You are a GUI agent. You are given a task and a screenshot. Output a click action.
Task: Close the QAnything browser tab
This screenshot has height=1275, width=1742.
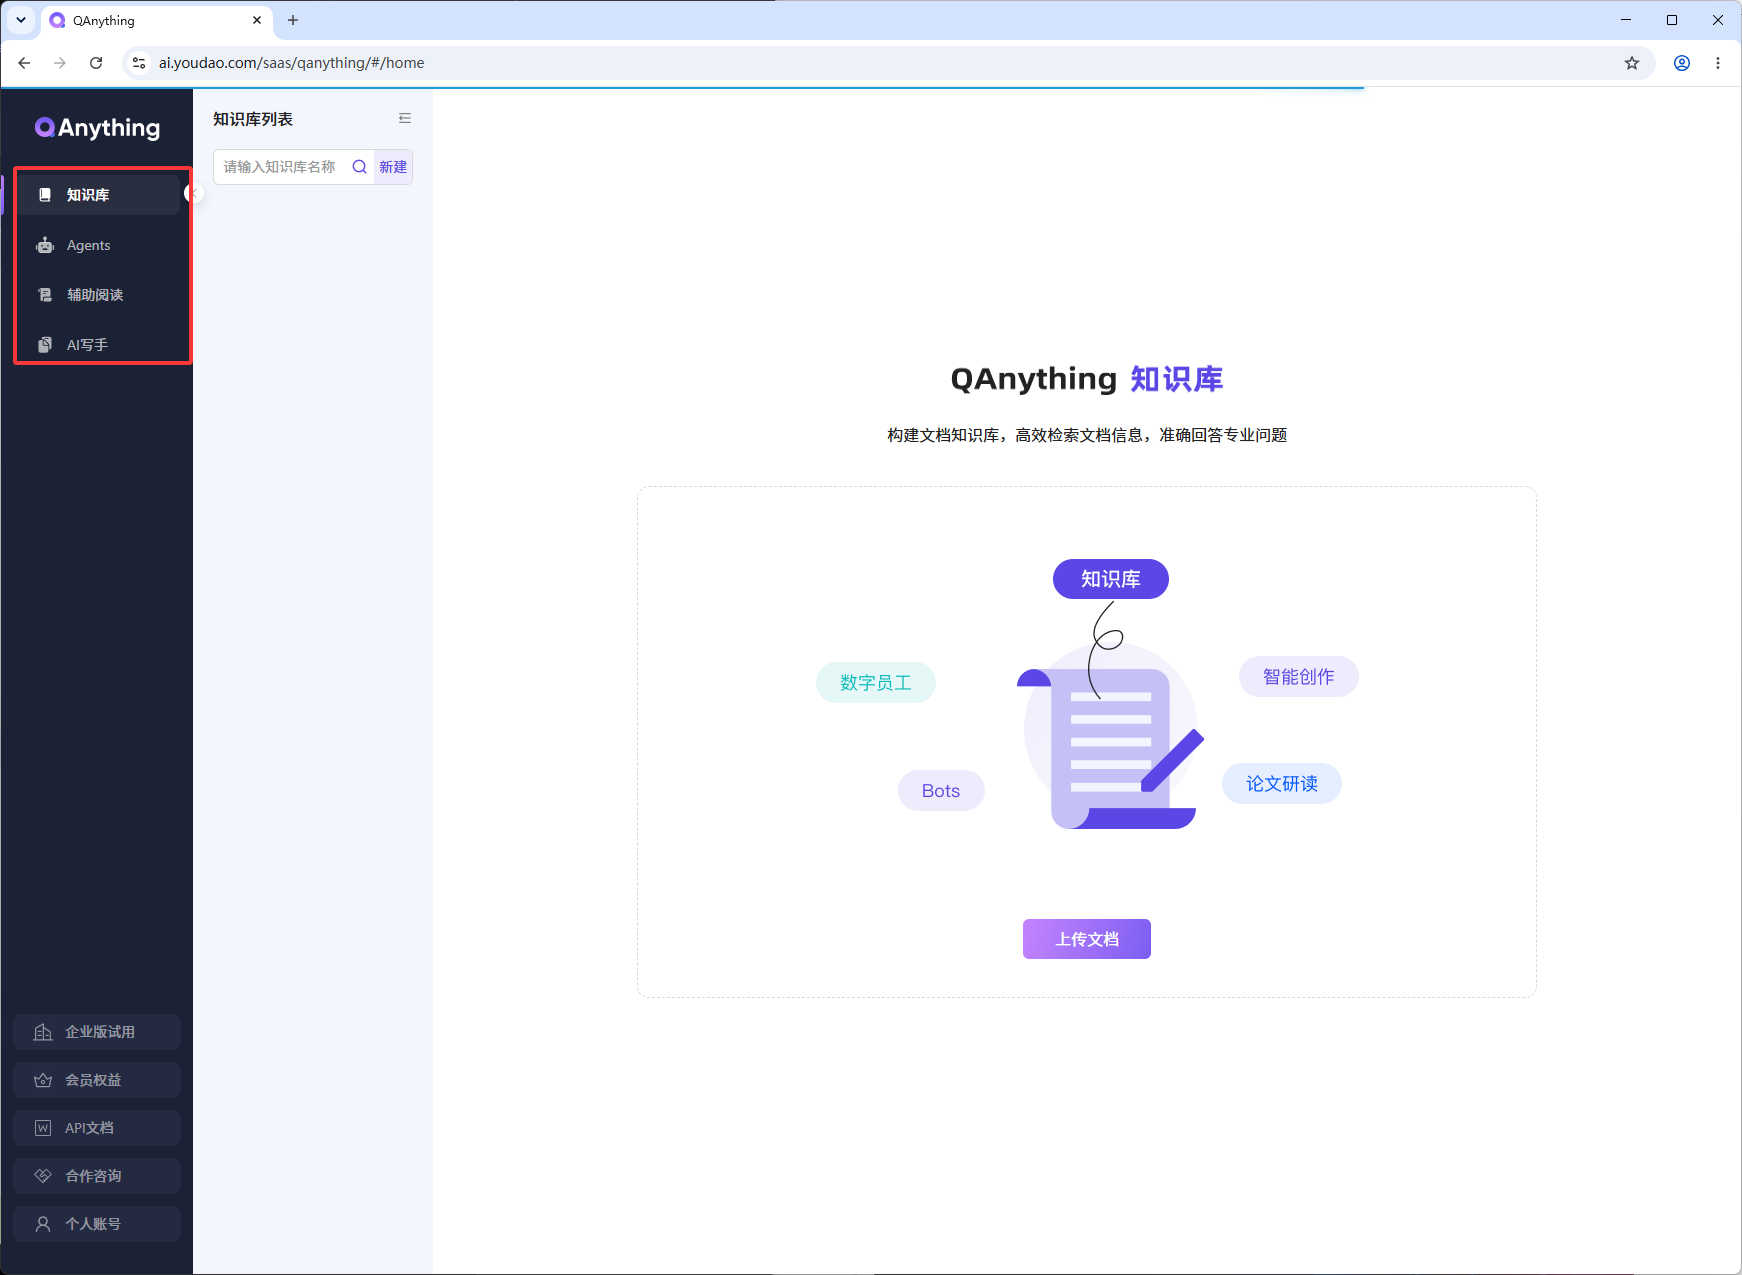pyautogui.click(x=257, y=20)
